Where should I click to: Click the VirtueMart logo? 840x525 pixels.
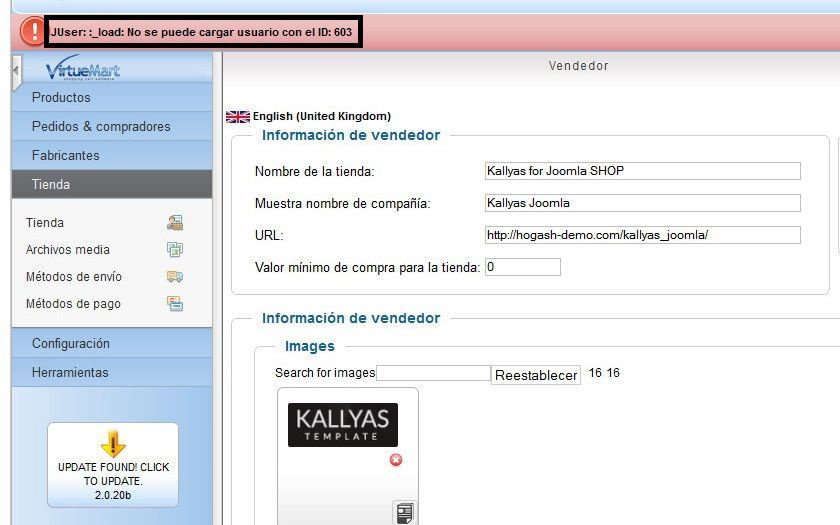click(83, 68)
